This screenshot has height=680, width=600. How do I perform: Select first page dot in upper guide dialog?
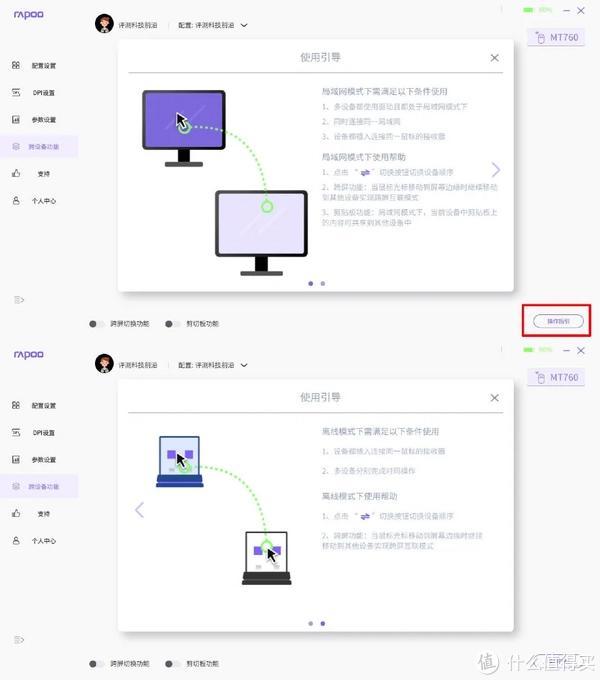coord(310,284)
